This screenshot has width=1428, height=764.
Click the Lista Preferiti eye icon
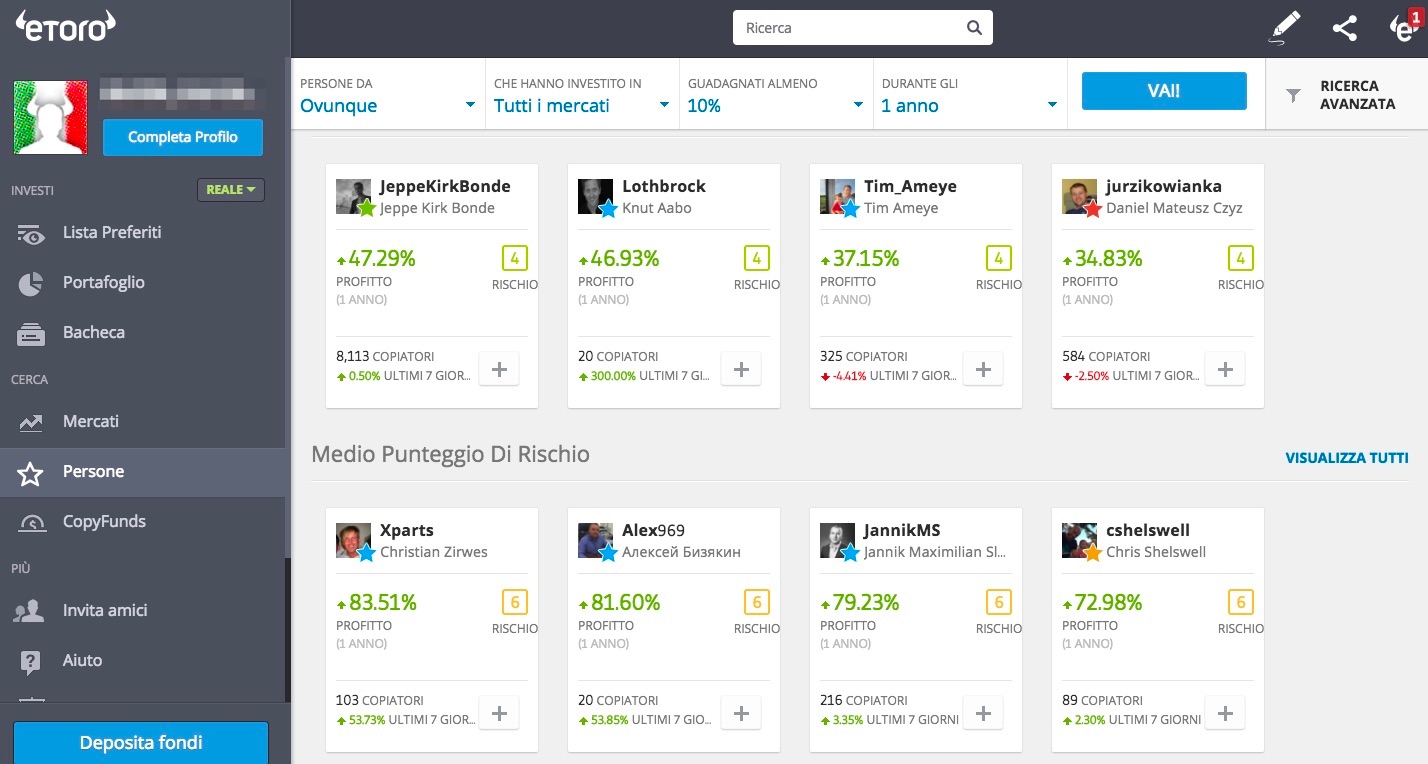coord(31,234)
